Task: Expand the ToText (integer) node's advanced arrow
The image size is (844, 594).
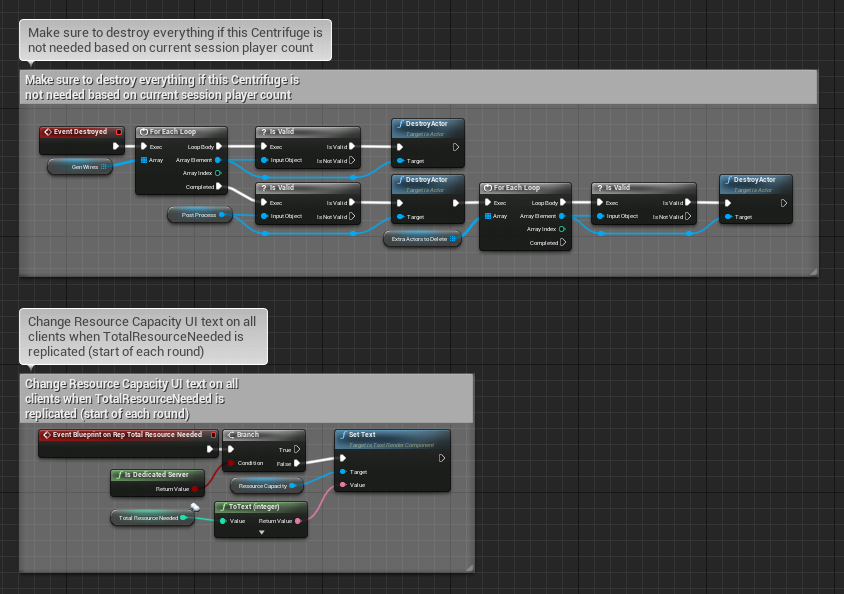Action: tap(261, 533)
